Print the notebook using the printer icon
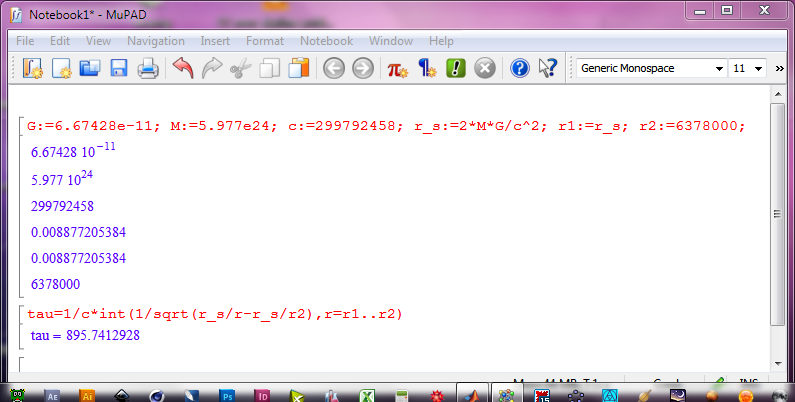 147,69
